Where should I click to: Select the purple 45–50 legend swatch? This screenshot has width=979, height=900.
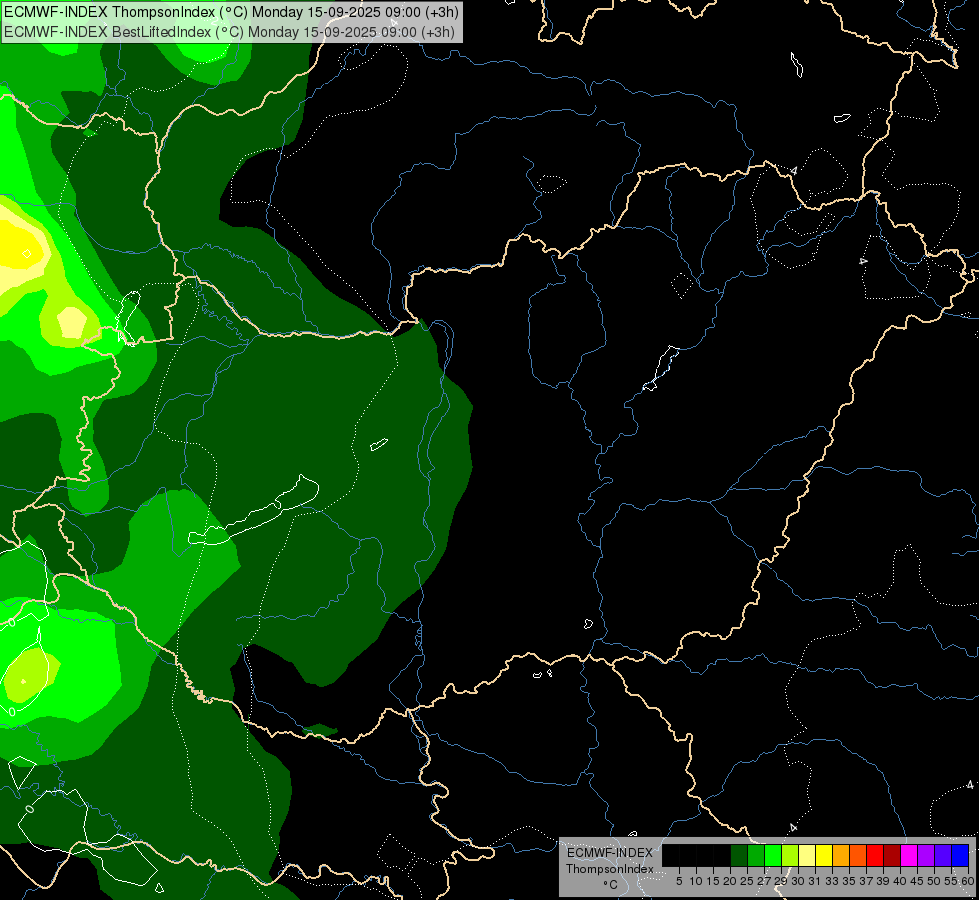(x=926, y=855)
